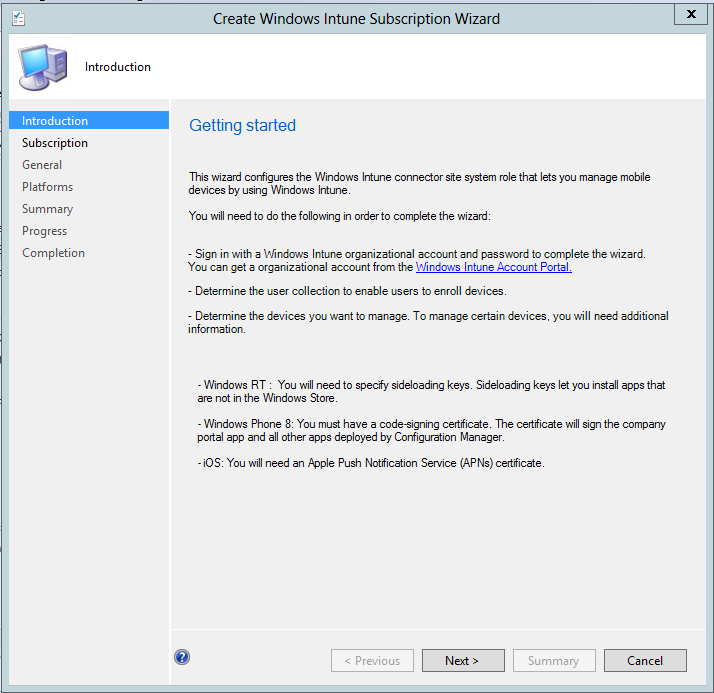This screenshot has width=714, height=693.
Task: Click "Determine the user collection" line
Action: [347, 291]
